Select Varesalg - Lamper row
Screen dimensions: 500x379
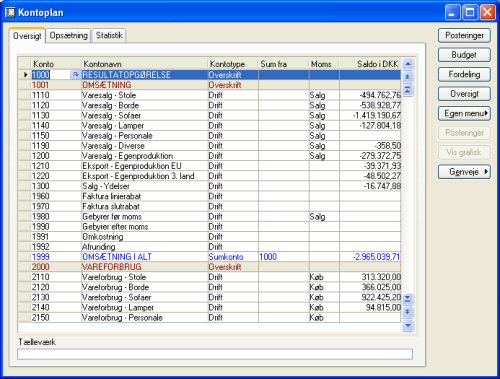coord(210,125)
